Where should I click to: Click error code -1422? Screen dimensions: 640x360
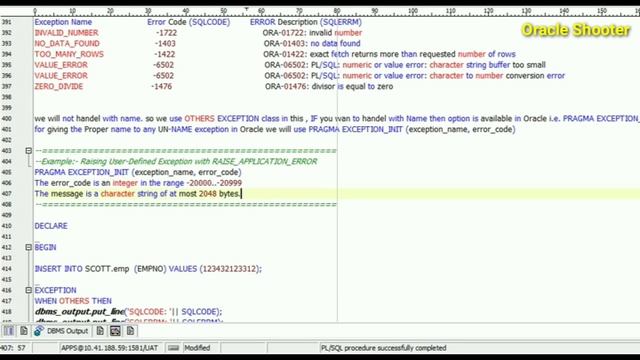pos(164,54)
